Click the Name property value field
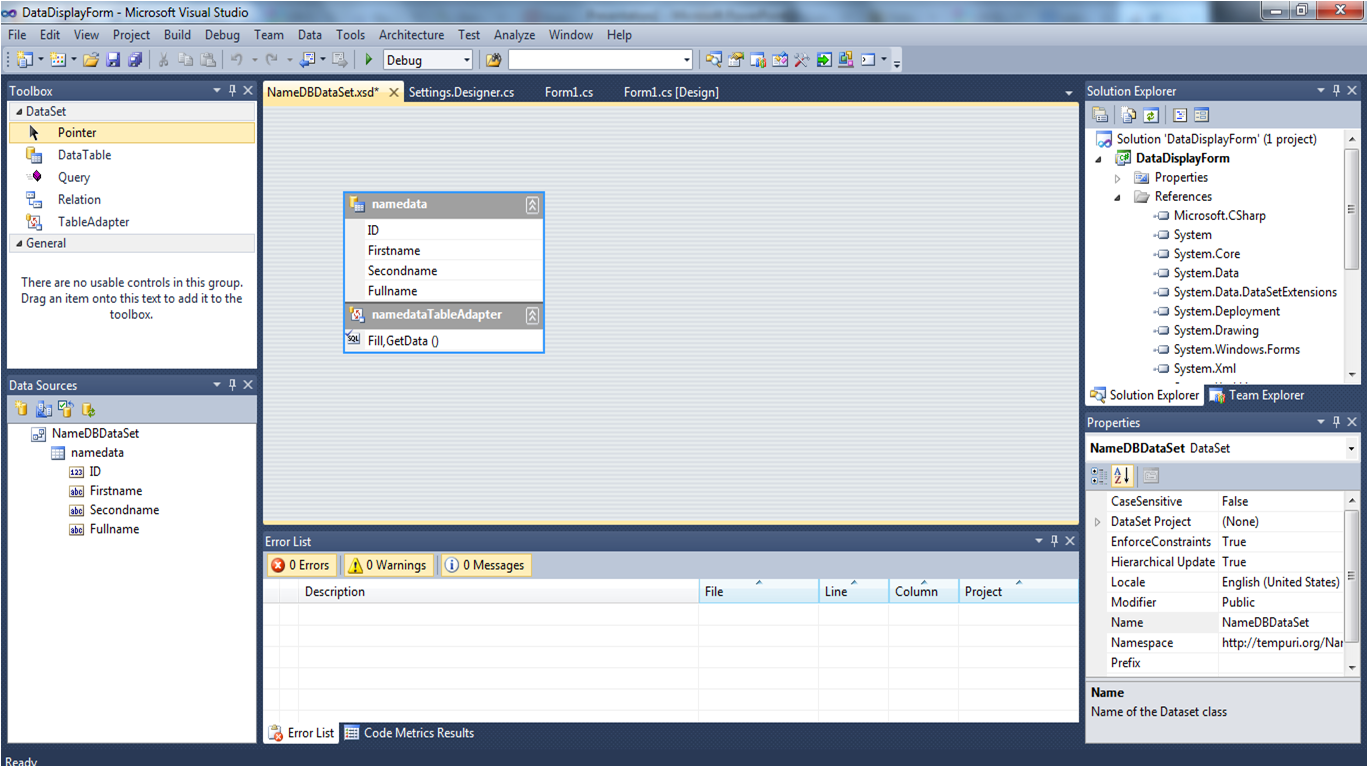Image resolution: width=1368 pixels, height=767 pixels. click(x=1281, y=622)
